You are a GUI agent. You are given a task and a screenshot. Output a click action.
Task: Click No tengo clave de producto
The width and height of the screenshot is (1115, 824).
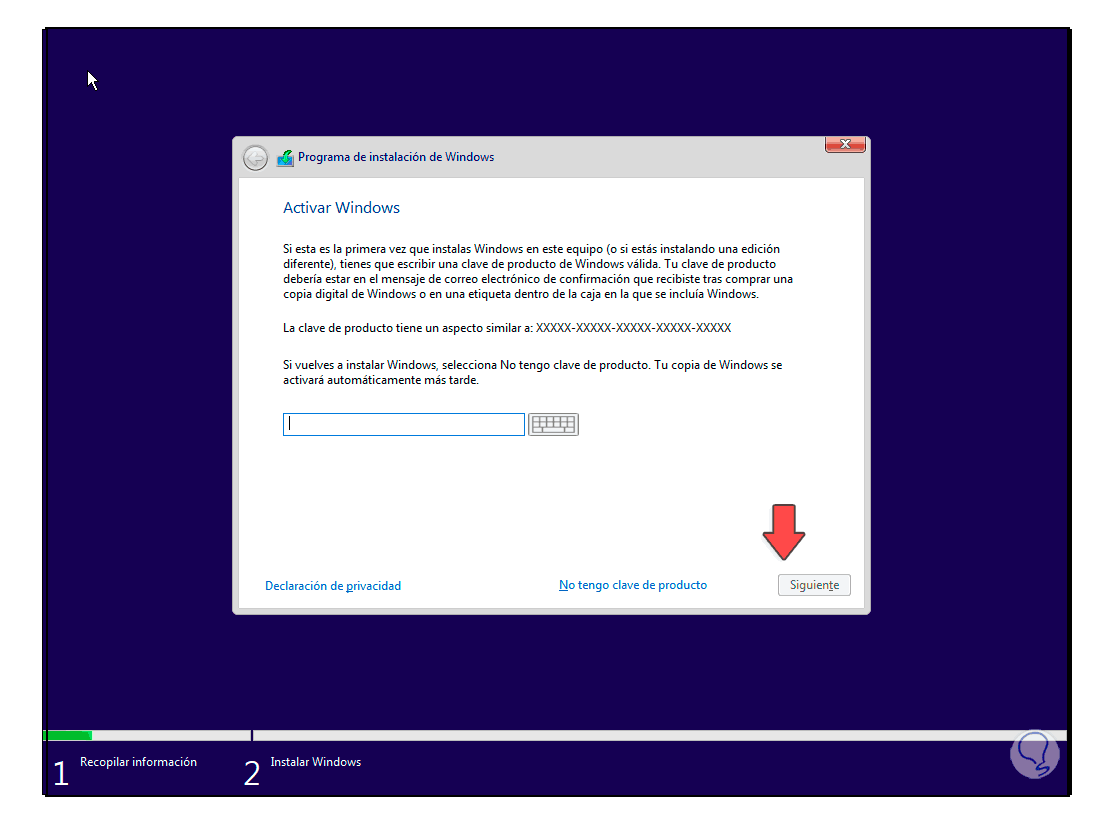[x=632, y=584]
